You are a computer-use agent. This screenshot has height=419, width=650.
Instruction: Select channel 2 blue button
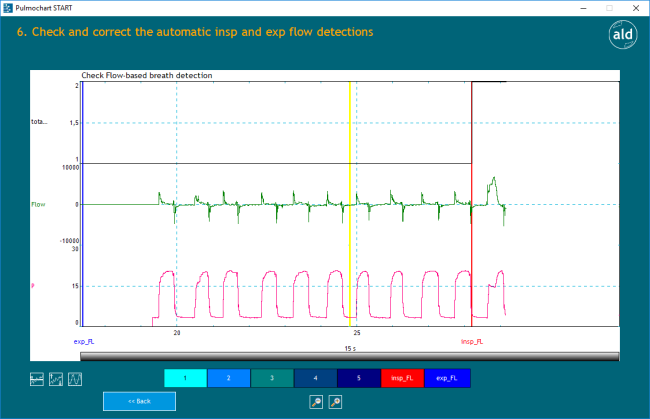[229, 378]
